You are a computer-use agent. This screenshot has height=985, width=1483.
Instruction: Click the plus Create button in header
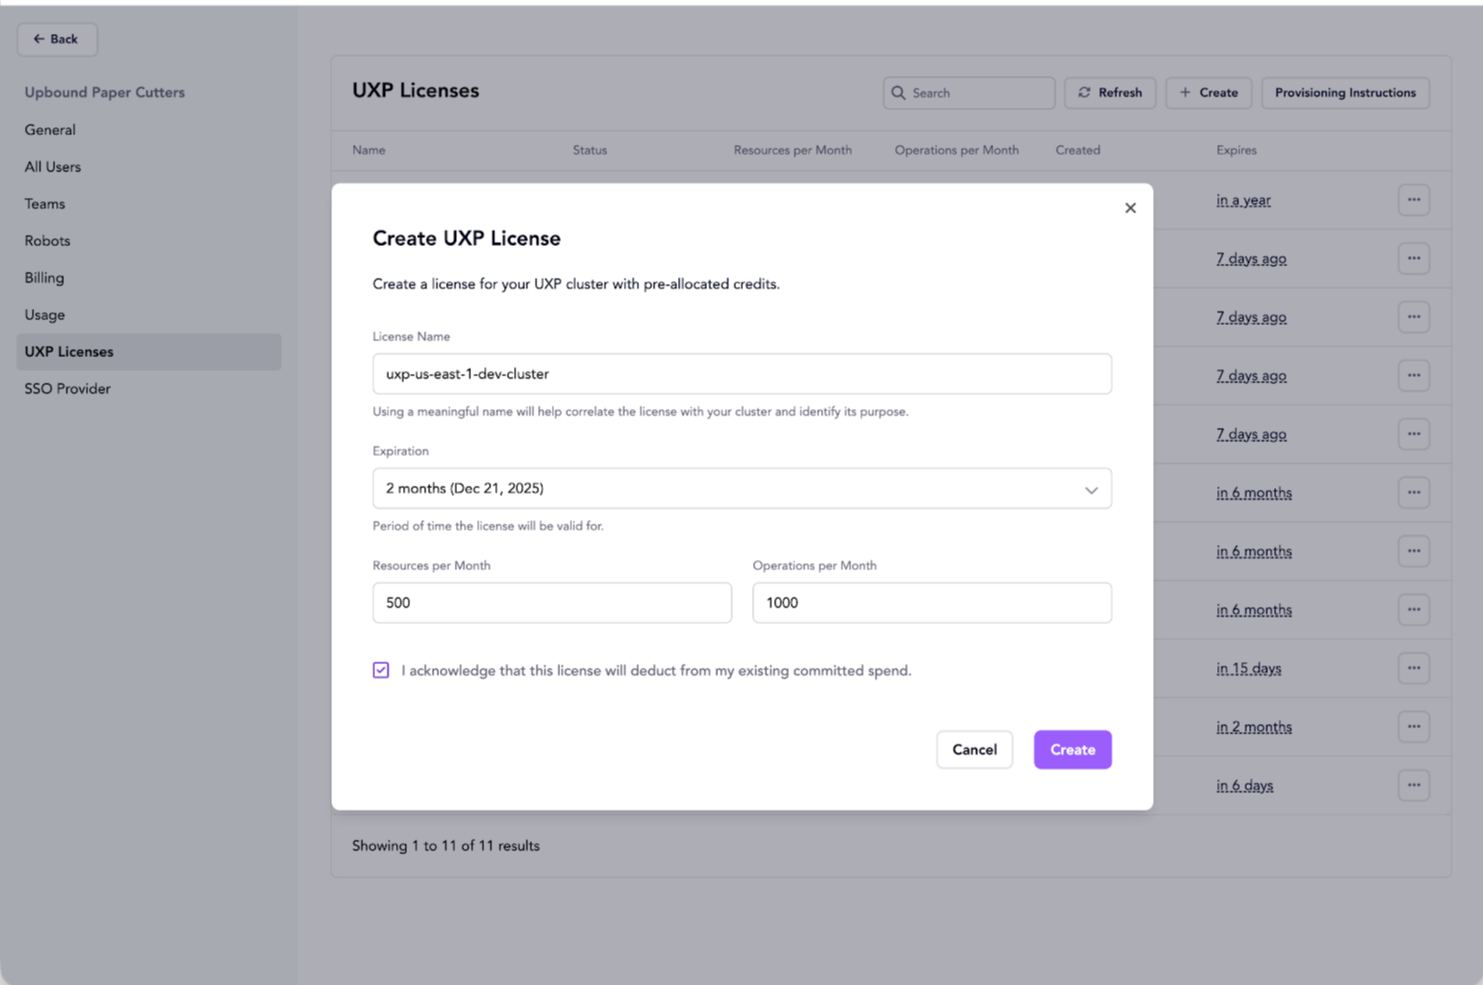click(x=1208, y=93)
